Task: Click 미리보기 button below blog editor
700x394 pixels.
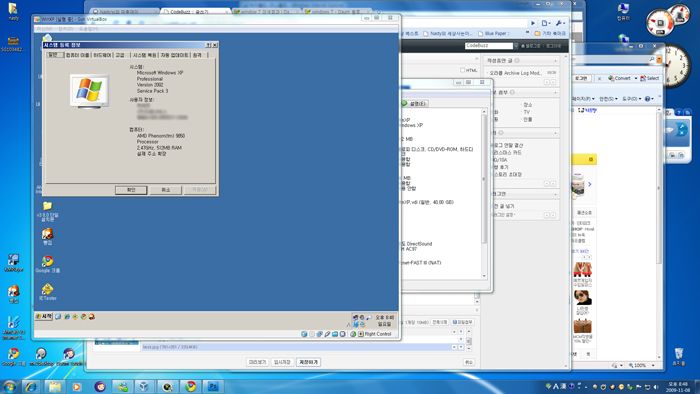Action: (x=257, y=362)
